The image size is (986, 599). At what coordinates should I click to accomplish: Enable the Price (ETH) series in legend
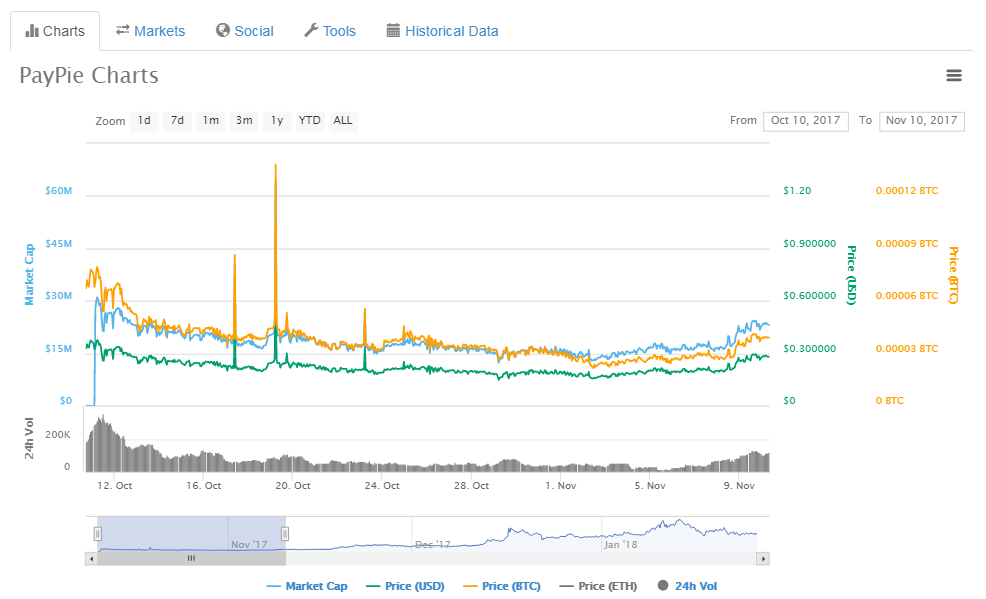click(x=598, y=586)
